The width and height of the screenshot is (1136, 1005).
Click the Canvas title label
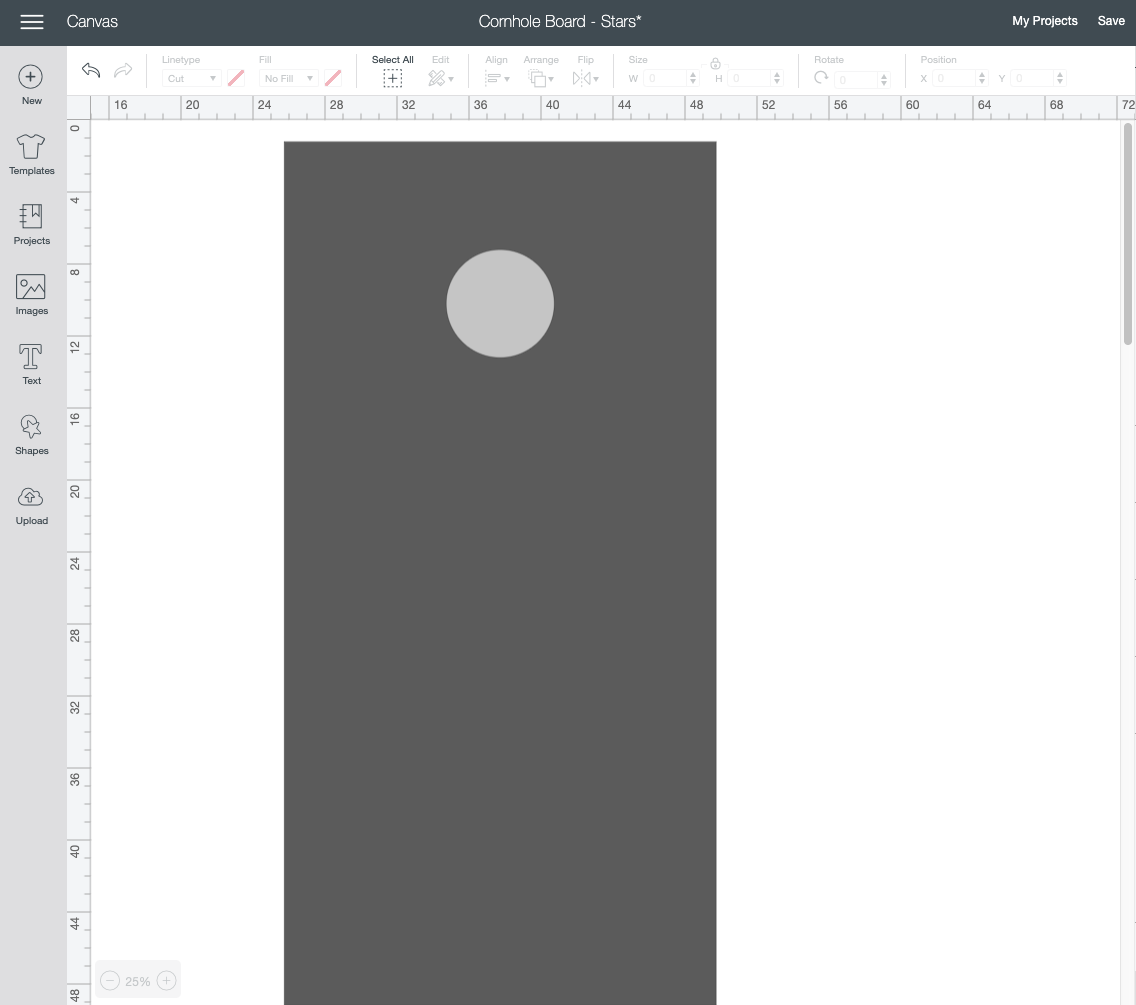[x=92, y=22]
